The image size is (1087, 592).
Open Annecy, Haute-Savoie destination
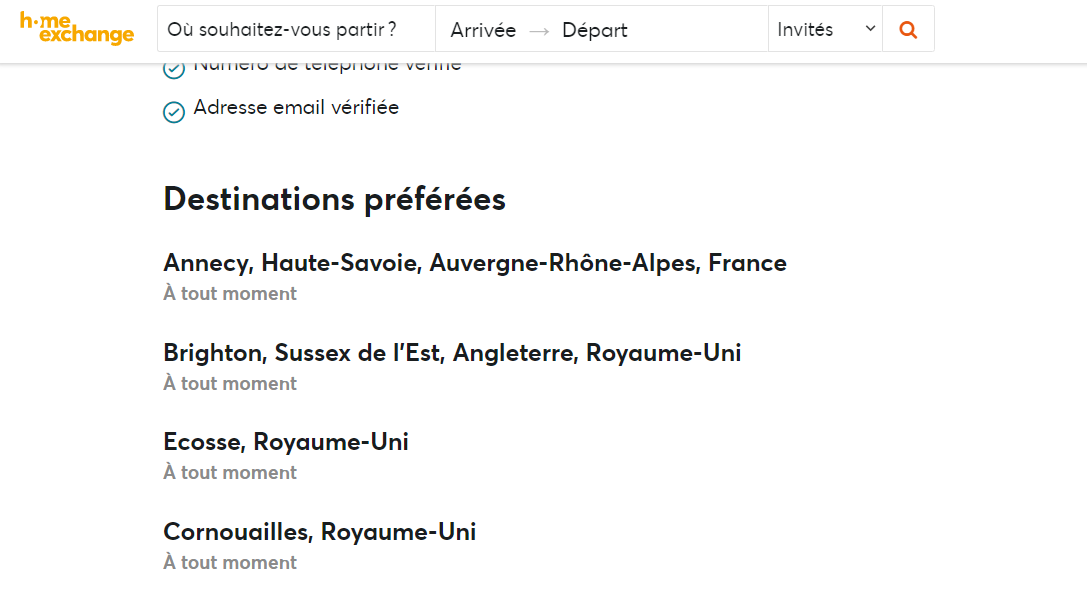click(475, 263)
